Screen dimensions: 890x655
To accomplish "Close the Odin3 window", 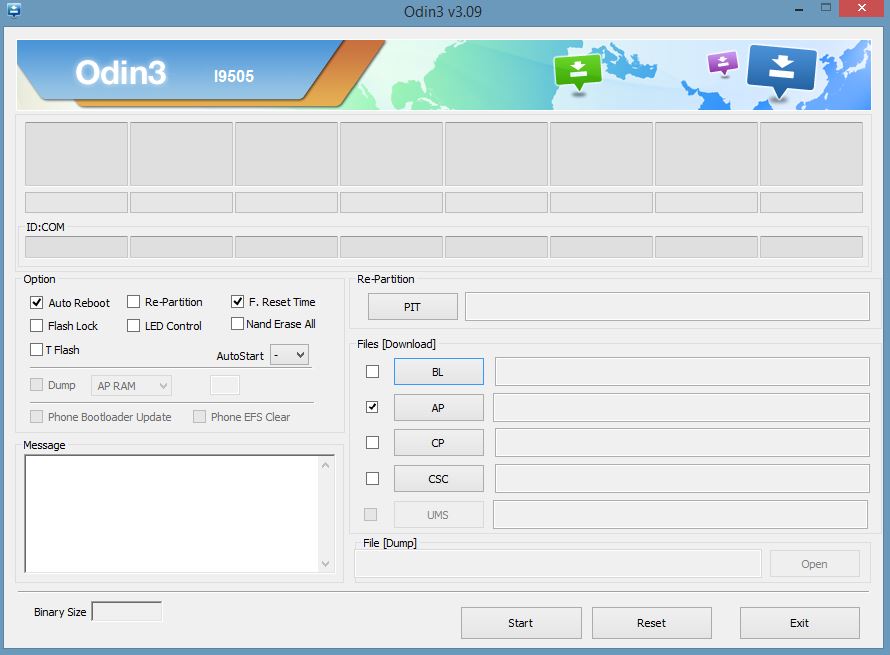I will pyautogui.click(x=862, y=8).
